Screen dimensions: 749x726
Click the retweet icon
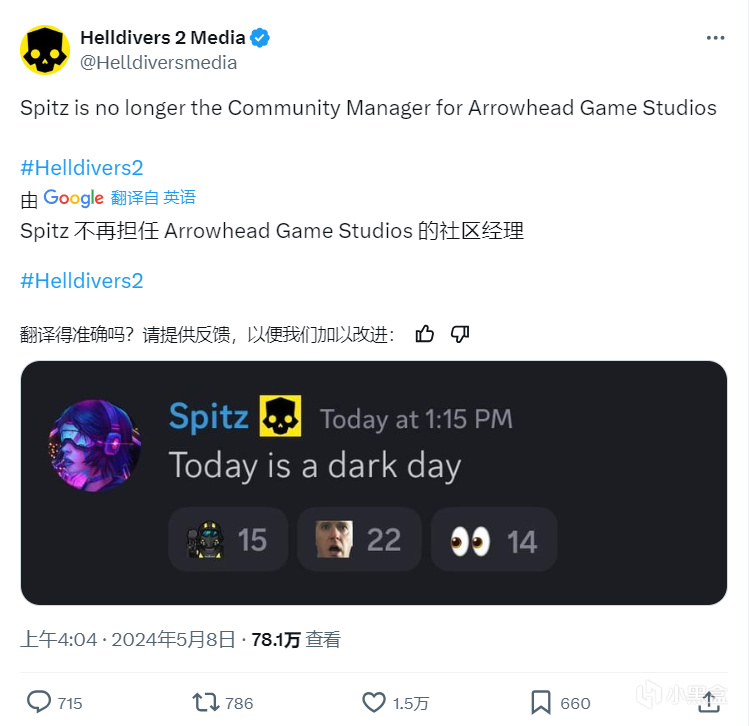[205, 703]
